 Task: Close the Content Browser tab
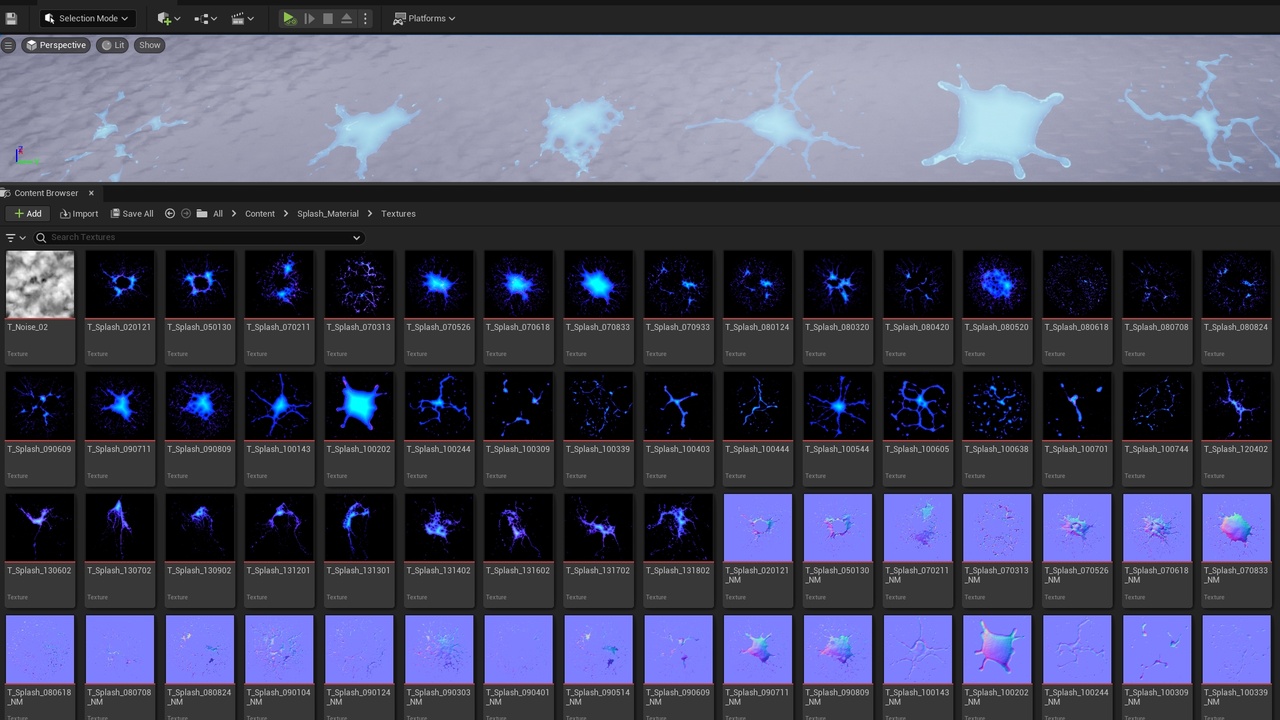[91, 193]
